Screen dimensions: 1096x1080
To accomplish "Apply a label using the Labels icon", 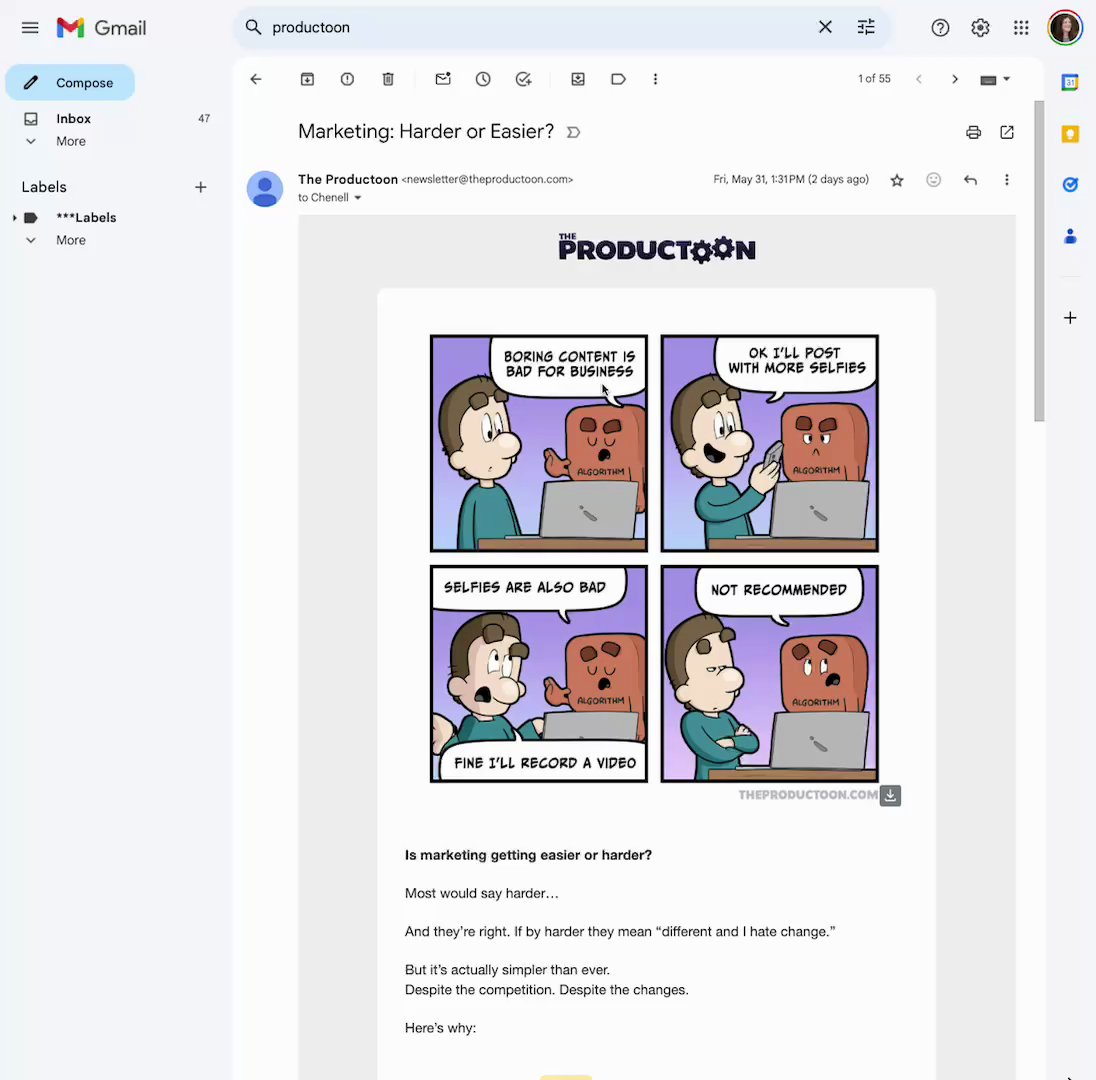I will [x=618, y=79].
